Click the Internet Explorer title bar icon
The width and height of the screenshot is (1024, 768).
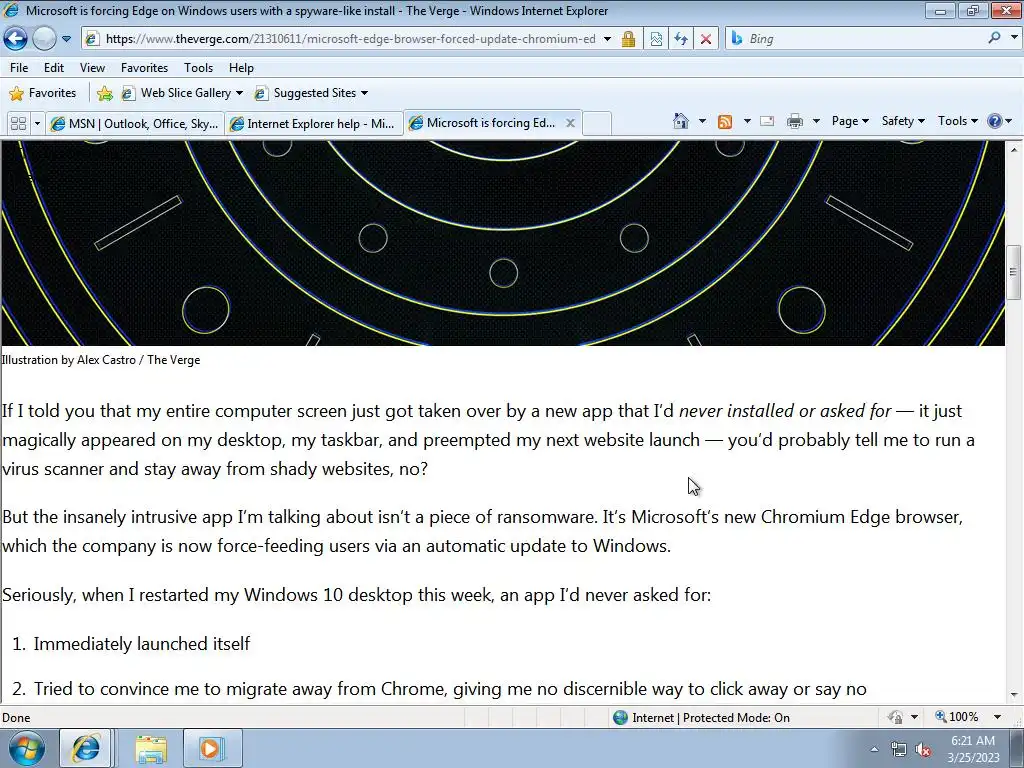[11, 10]
